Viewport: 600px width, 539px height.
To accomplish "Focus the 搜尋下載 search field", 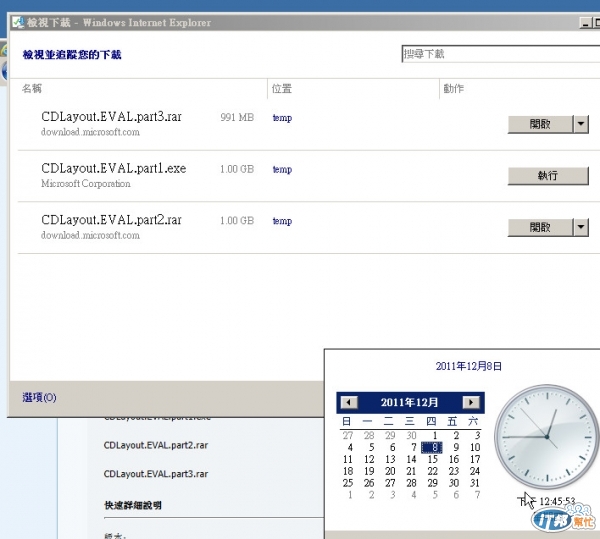I will click(x=501, y=54).
